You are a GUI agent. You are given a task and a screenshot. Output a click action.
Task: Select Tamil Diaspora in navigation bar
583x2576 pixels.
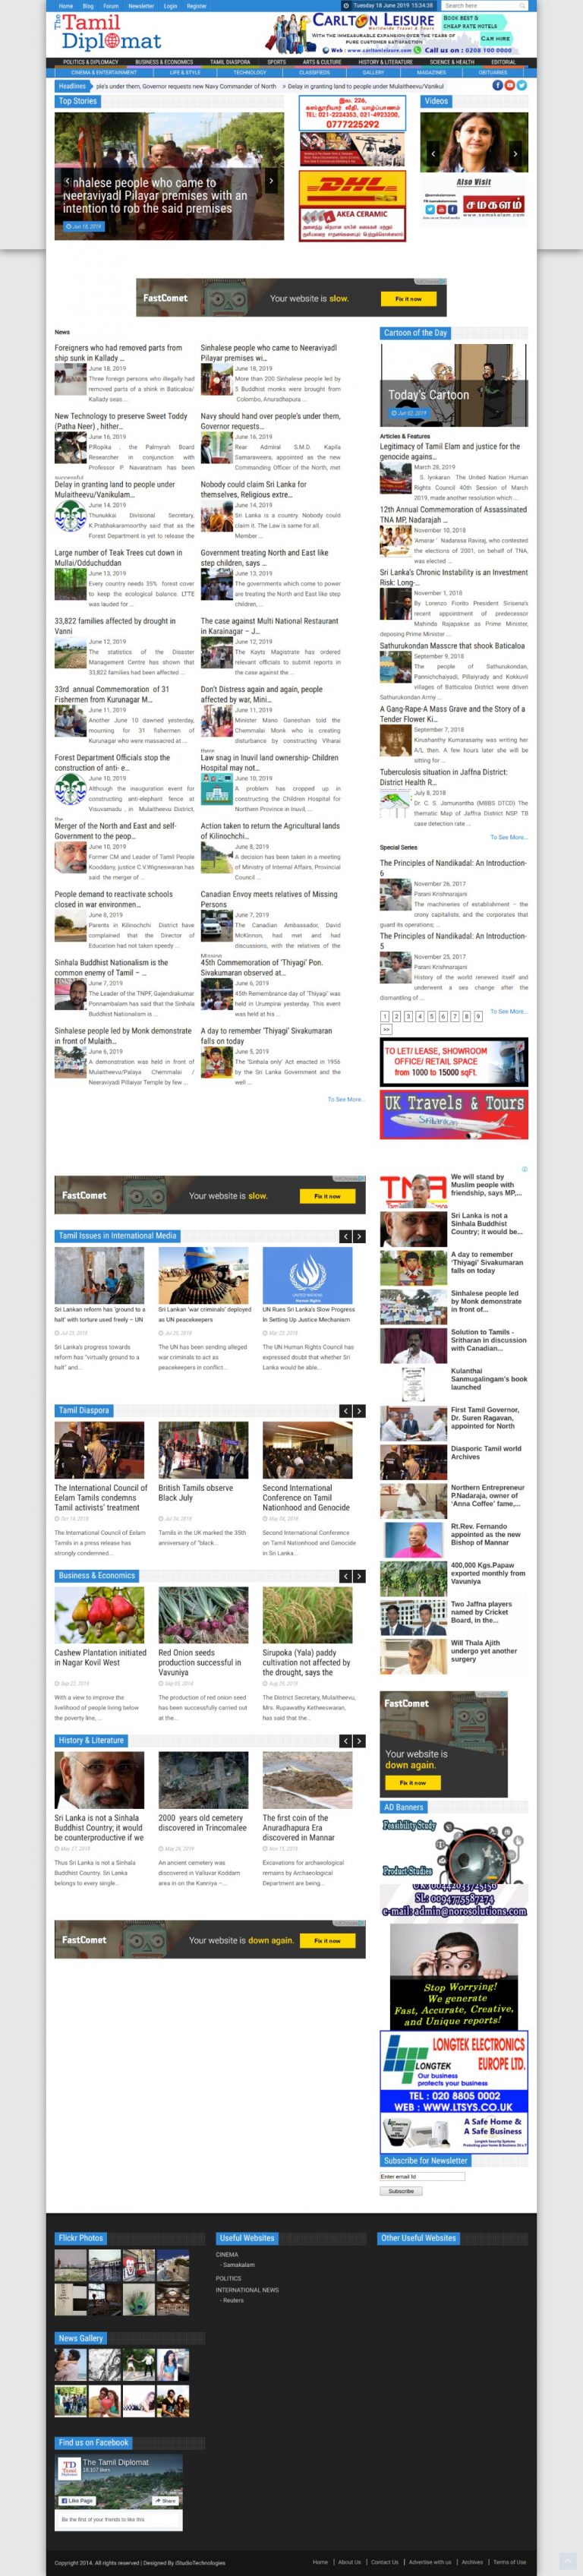pos(230,62)
